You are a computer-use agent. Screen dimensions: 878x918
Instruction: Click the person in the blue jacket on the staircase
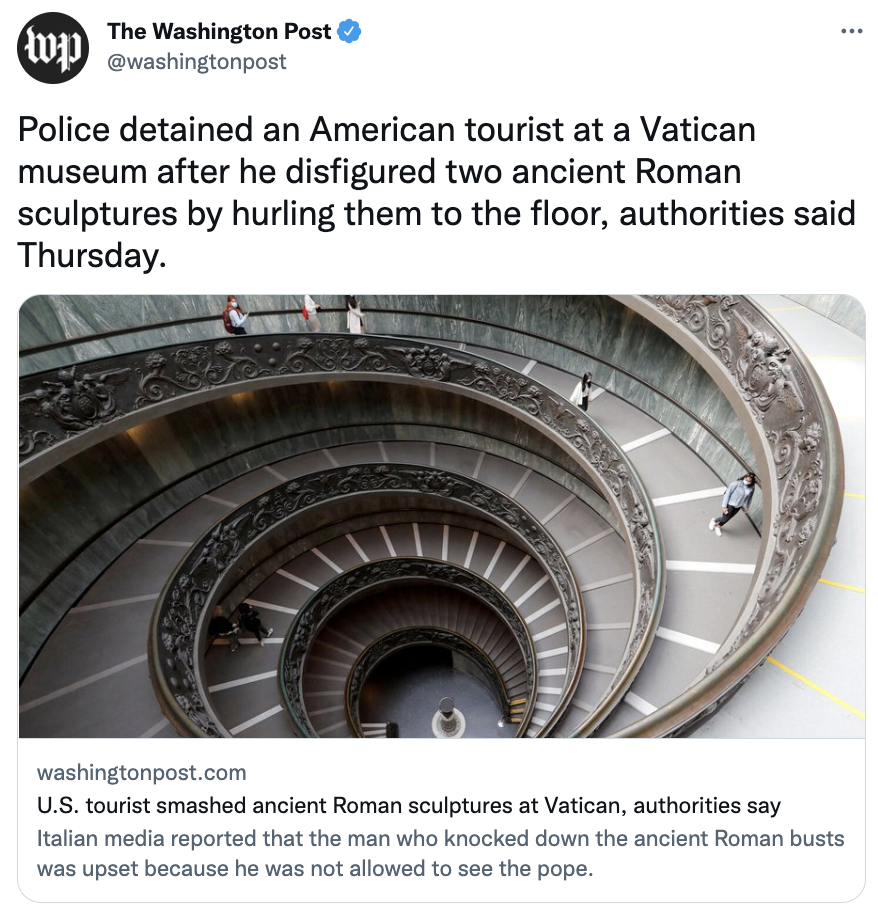pos(733,503)
